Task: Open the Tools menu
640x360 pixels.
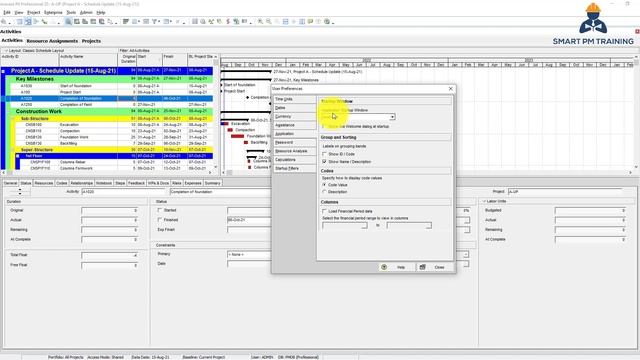Action: pyautogui.click(x=71, y=13)
